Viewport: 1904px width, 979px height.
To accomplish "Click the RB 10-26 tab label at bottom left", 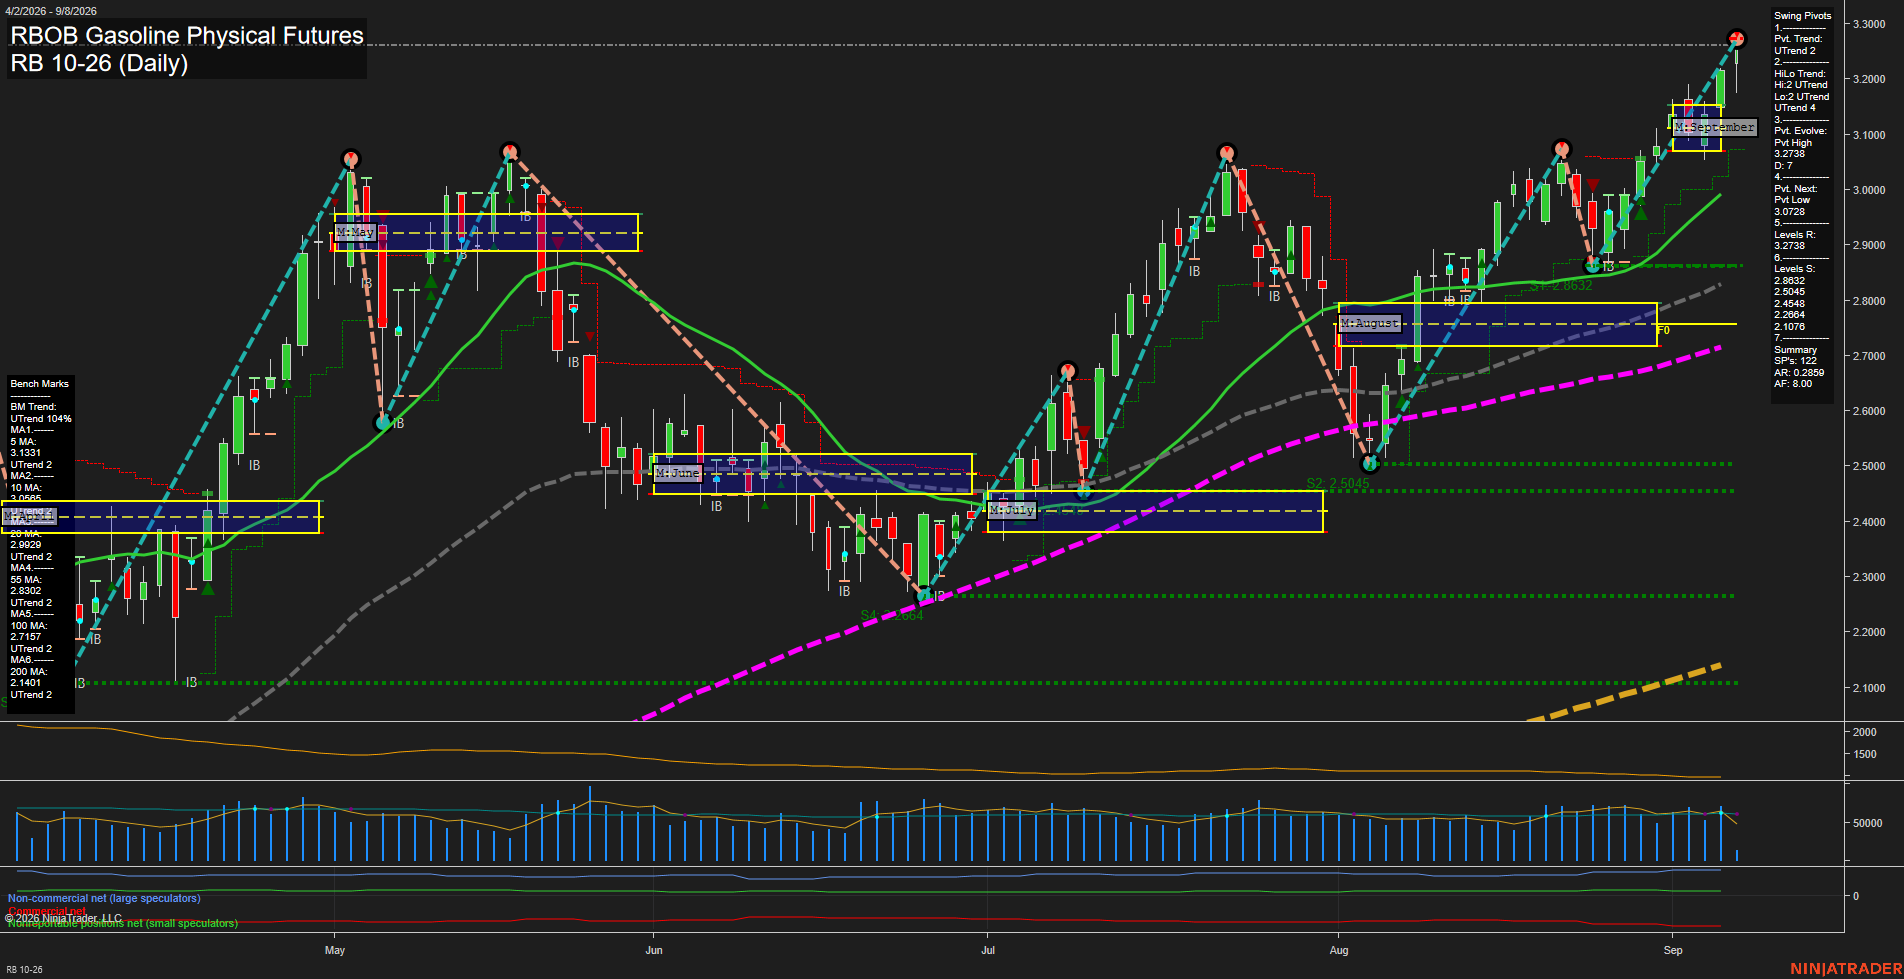I will point(24,970).
